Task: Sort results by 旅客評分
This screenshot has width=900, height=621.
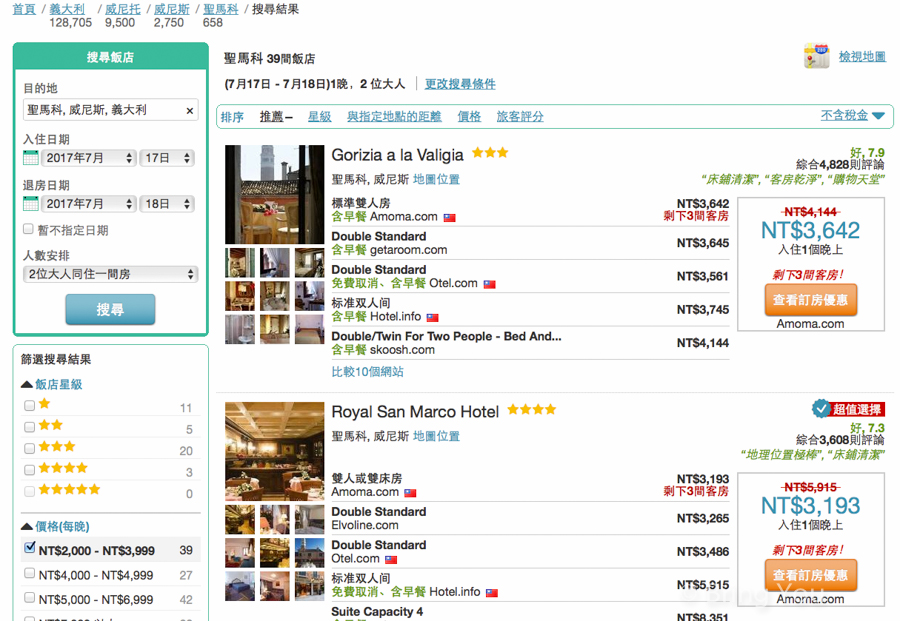Action: tap(520, 117)
